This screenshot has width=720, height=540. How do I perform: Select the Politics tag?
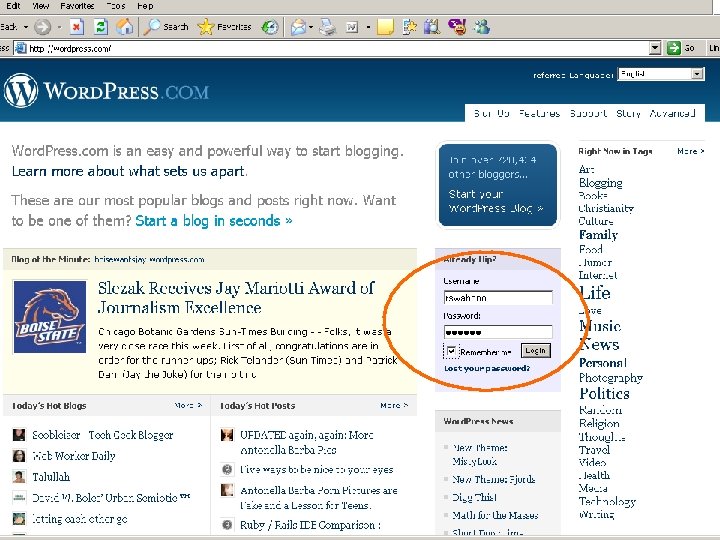[604, 394]
